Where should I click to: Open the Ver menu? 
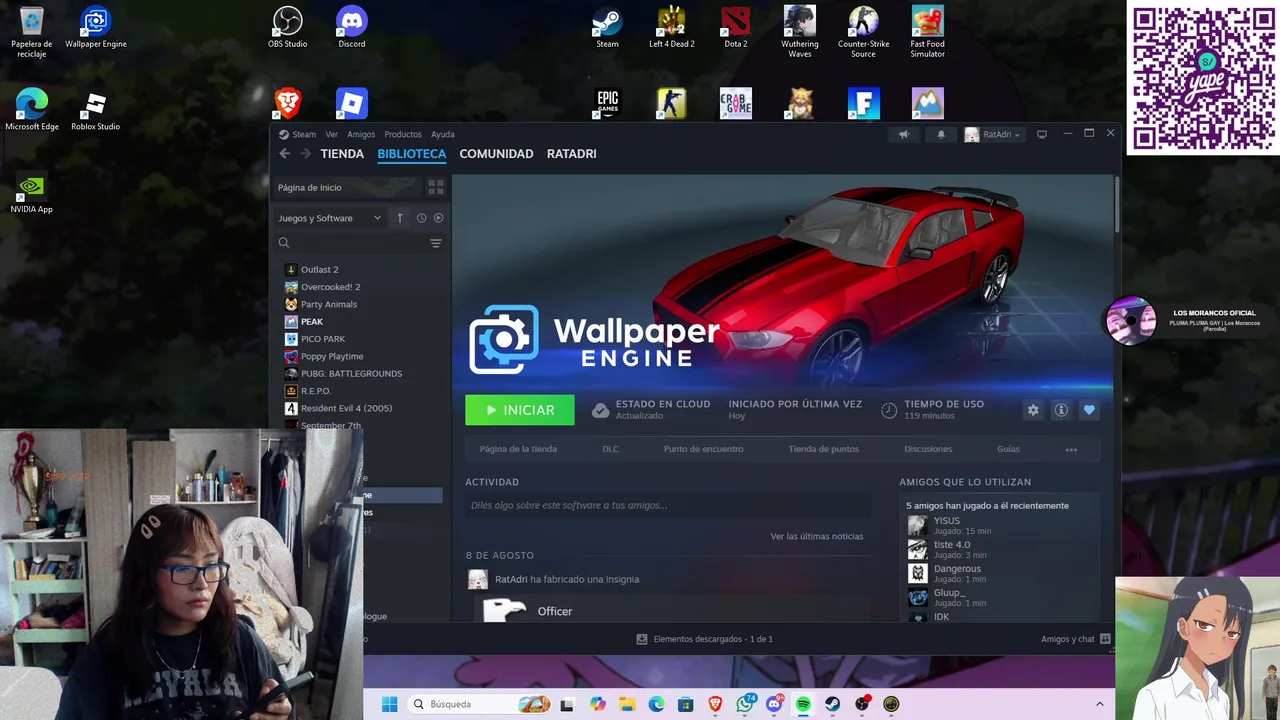pyautogui.click(x=331, y=134)
